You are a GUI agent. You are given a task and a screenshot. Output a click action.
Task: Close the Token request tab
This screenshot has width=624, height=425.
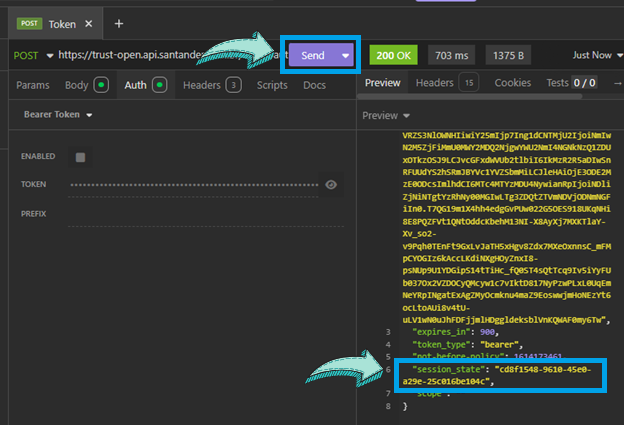coord(89,24)
